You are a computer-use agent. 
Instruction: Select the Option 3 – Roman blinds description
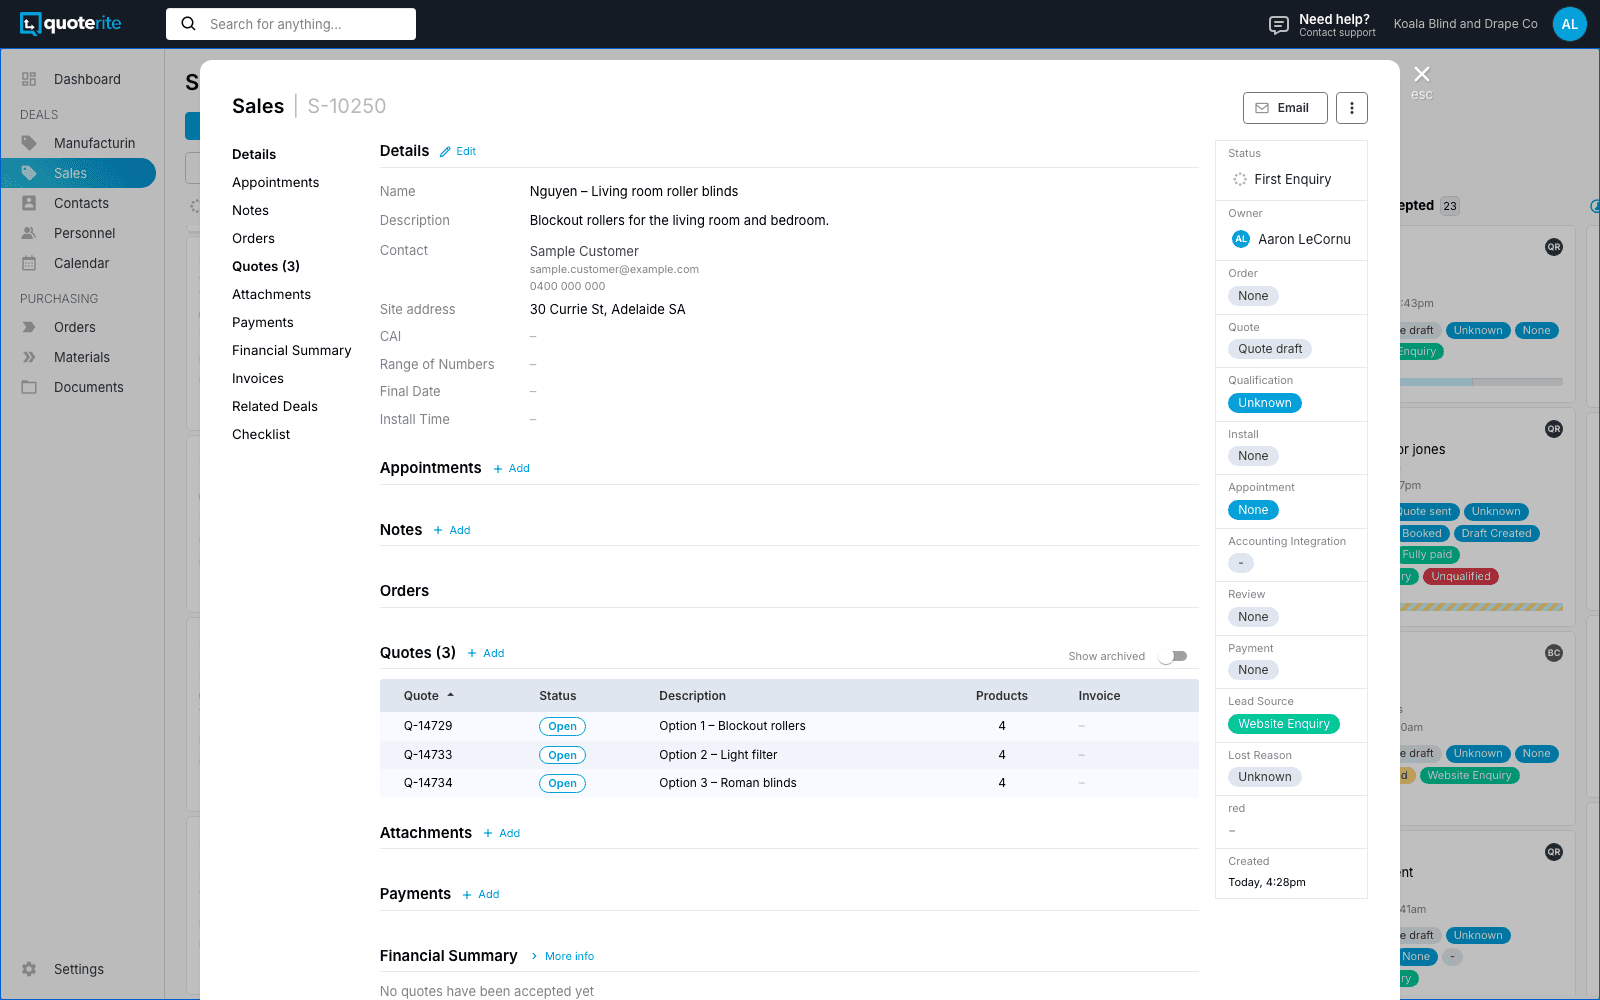[x=728, y=783]
